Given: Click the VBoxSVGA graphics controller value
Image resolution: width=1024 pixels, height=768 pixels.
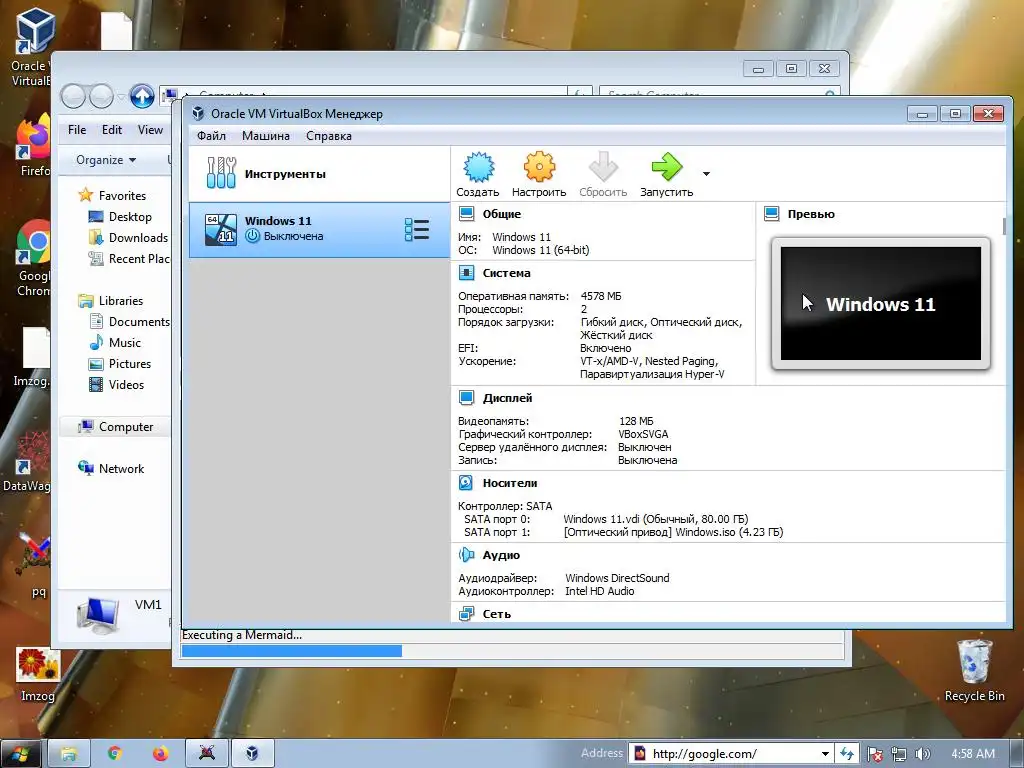Looking at the screenshot, I should (x=643, y=434).
